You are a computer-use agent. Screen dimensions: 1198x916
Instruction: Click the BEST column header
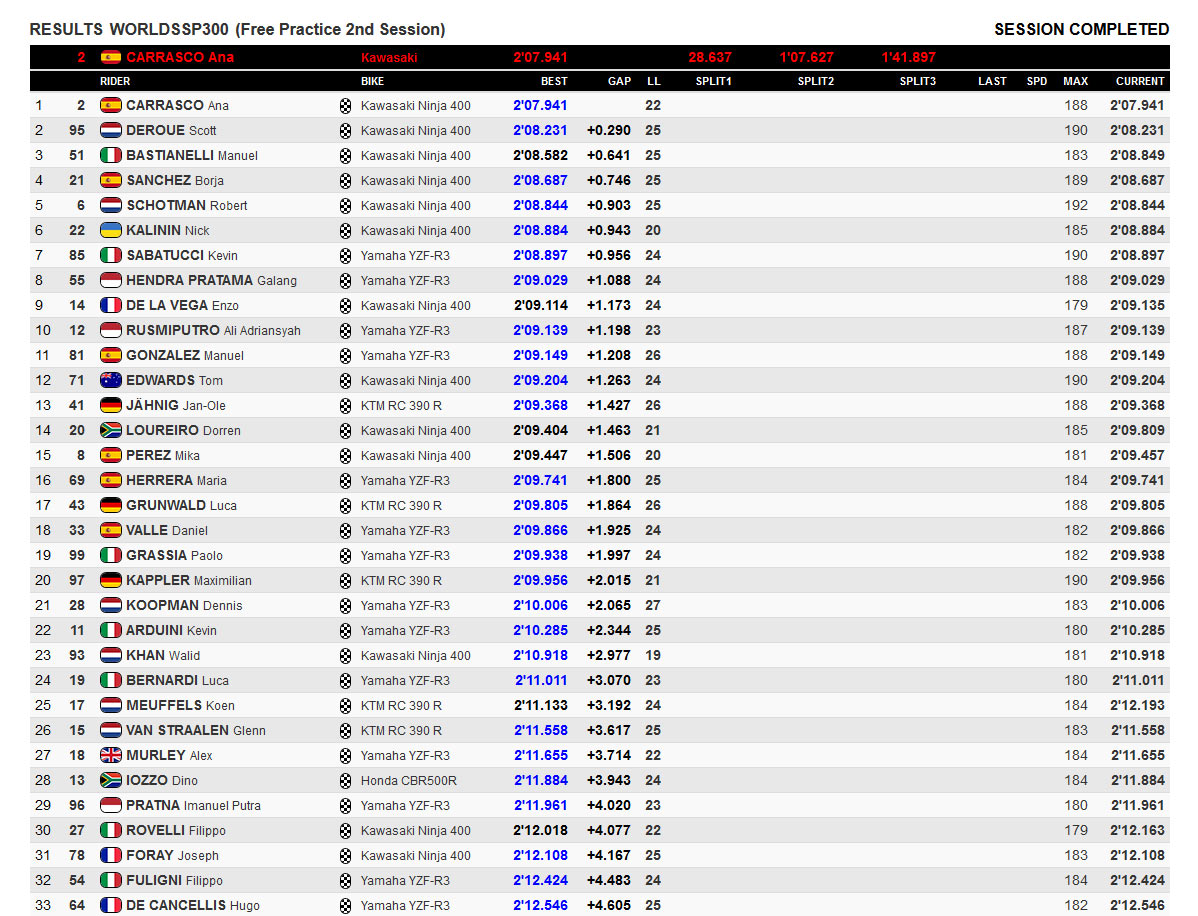[554, 81]
